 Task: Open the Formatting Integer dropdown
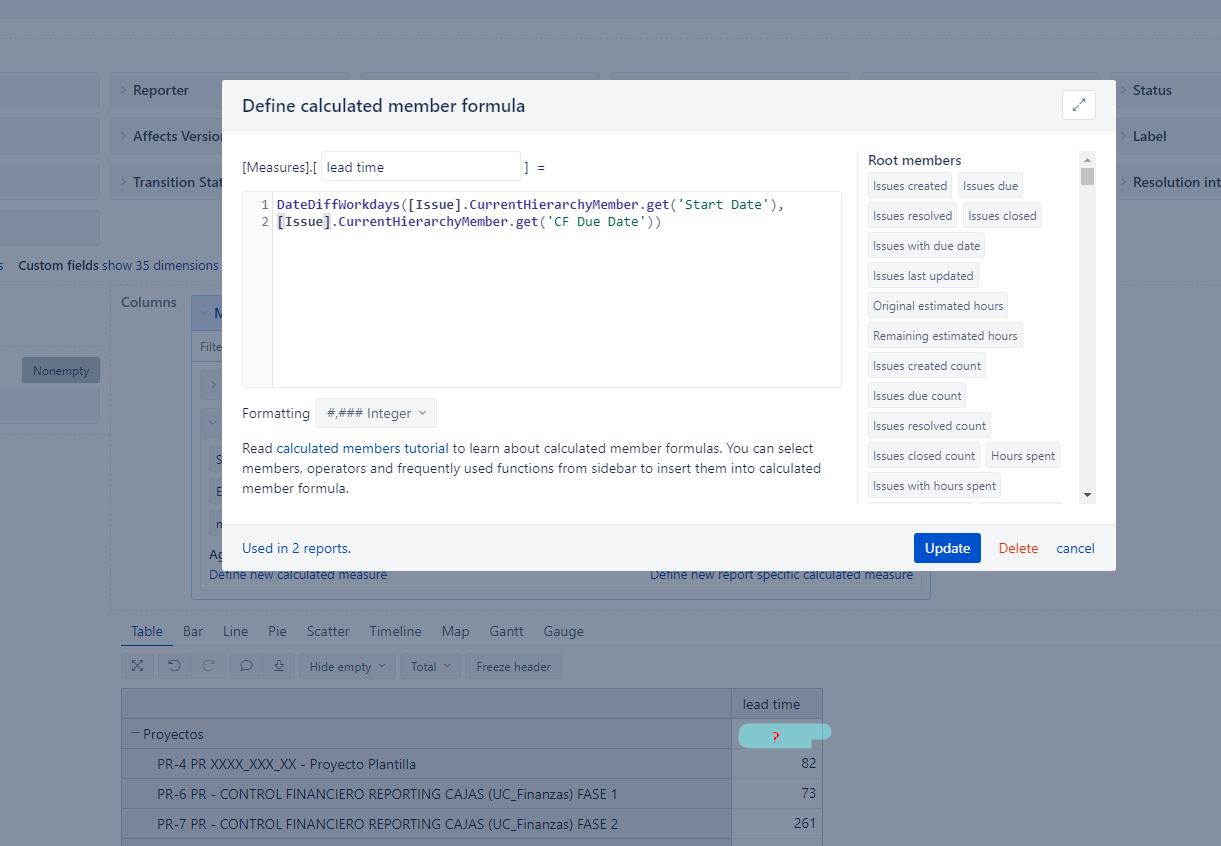(376, 413)
